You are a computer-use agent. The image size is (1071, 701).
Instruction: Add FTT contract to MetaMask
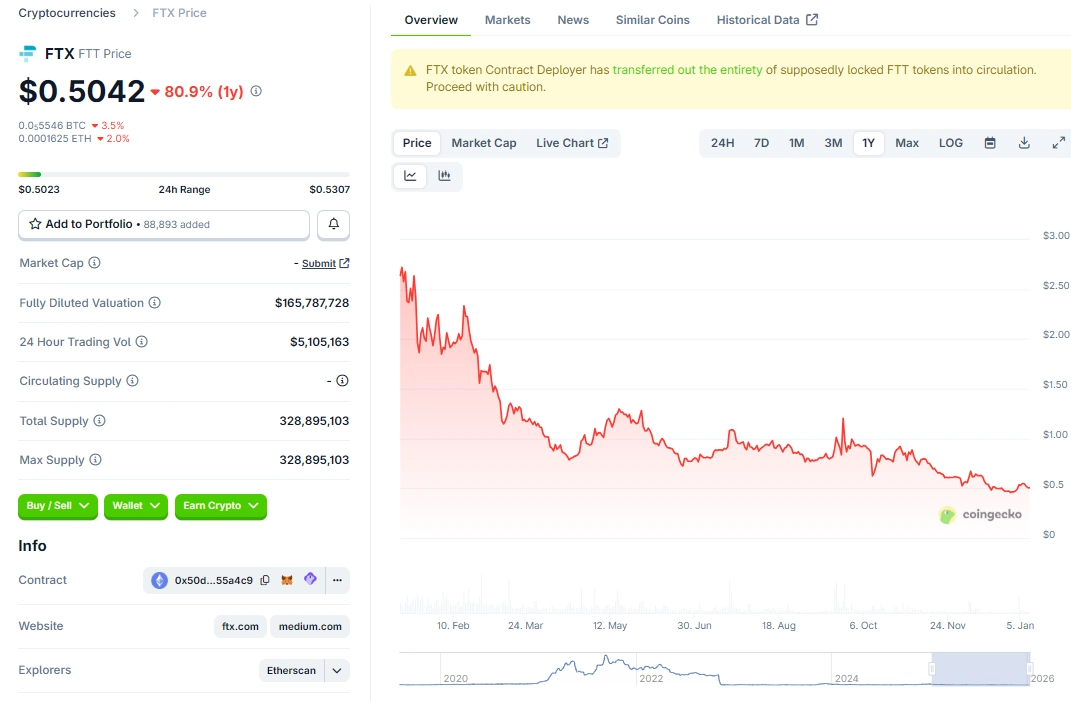coord(286,580)
